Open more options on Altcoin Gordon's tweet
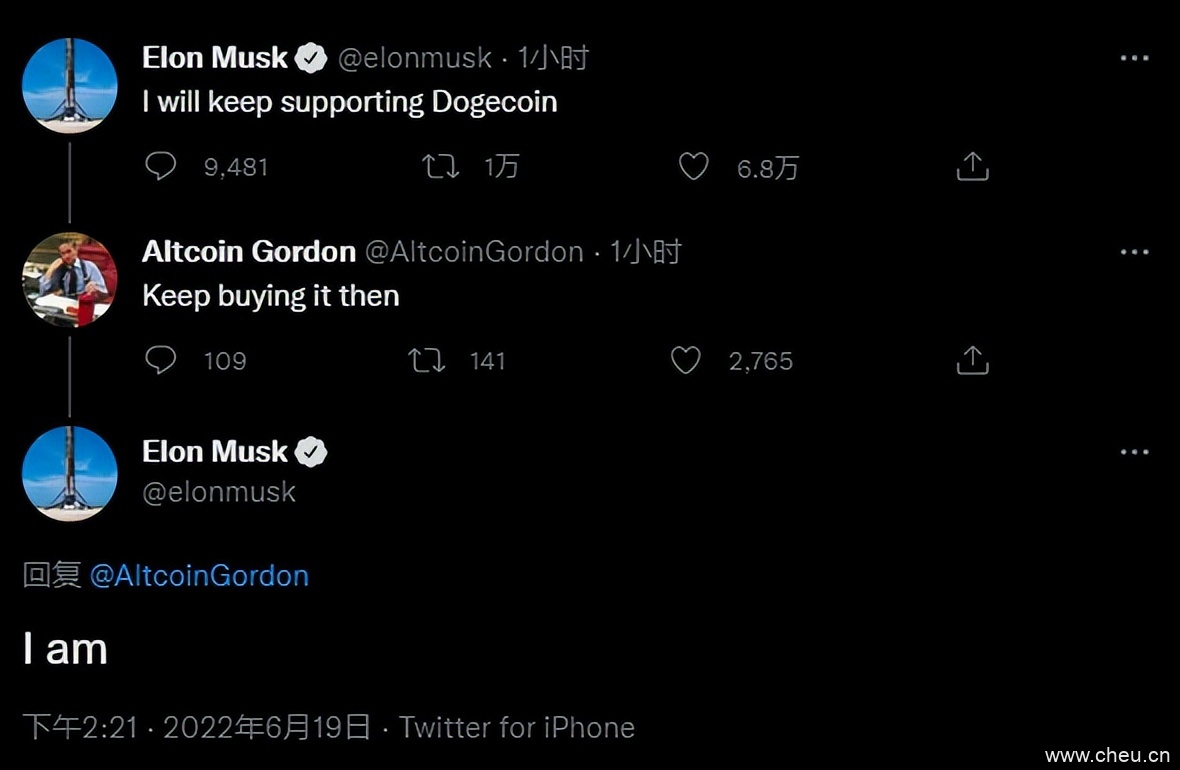 click(x=1134, y=253)
